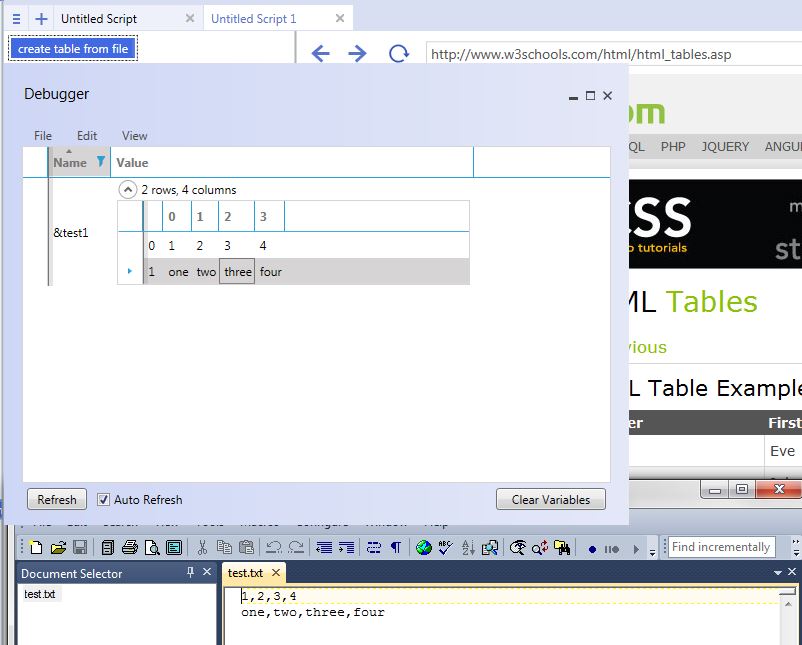Image resolution: width=802 pixels, height=645 pixels.
Task: Select the cell containing 'one'
Action: coord(178,272)
